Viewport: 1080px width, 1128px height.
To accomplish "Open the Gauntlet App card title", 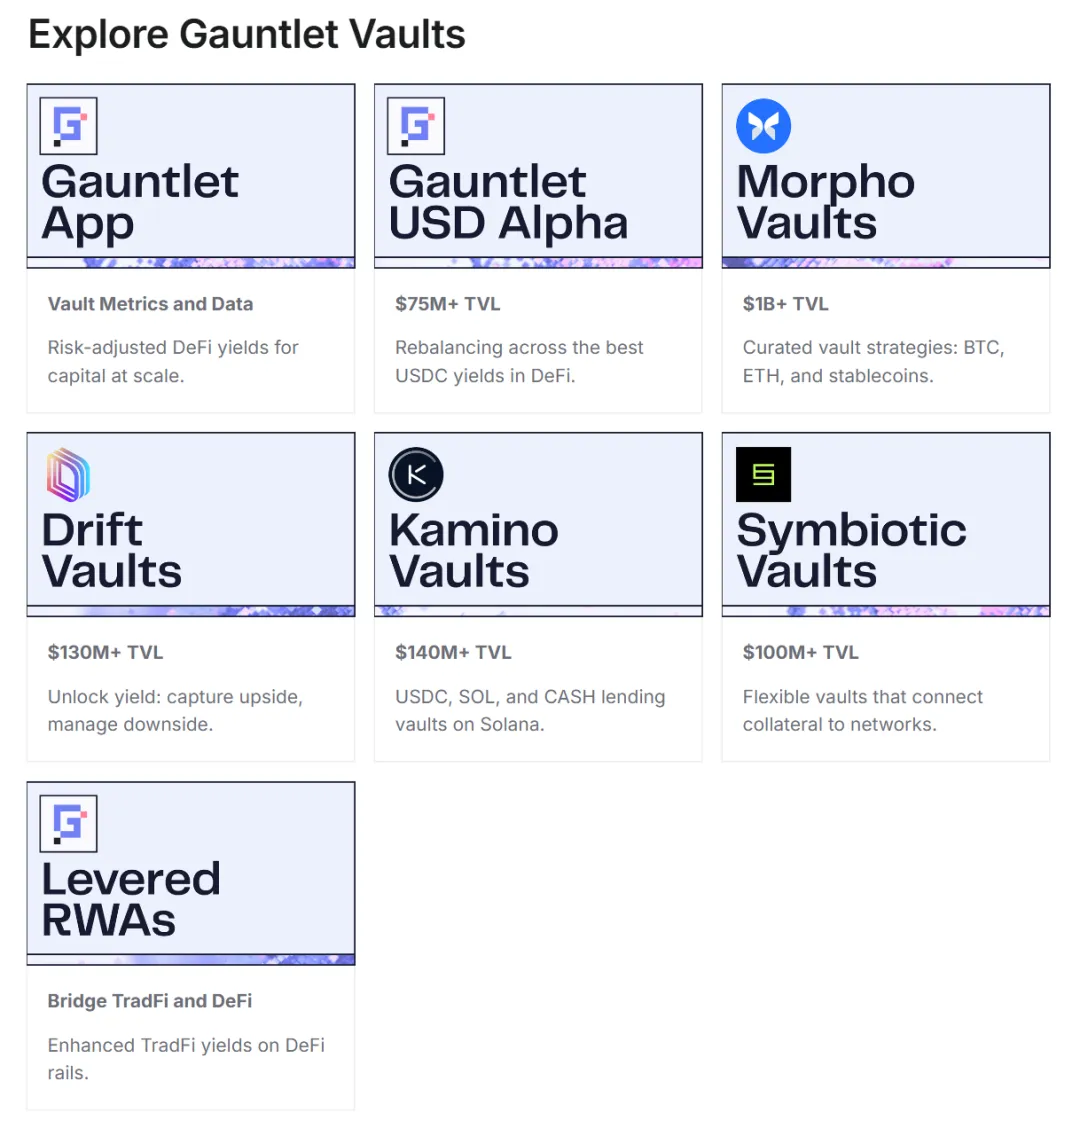I will pyautogui.click(x=140, y=203).
